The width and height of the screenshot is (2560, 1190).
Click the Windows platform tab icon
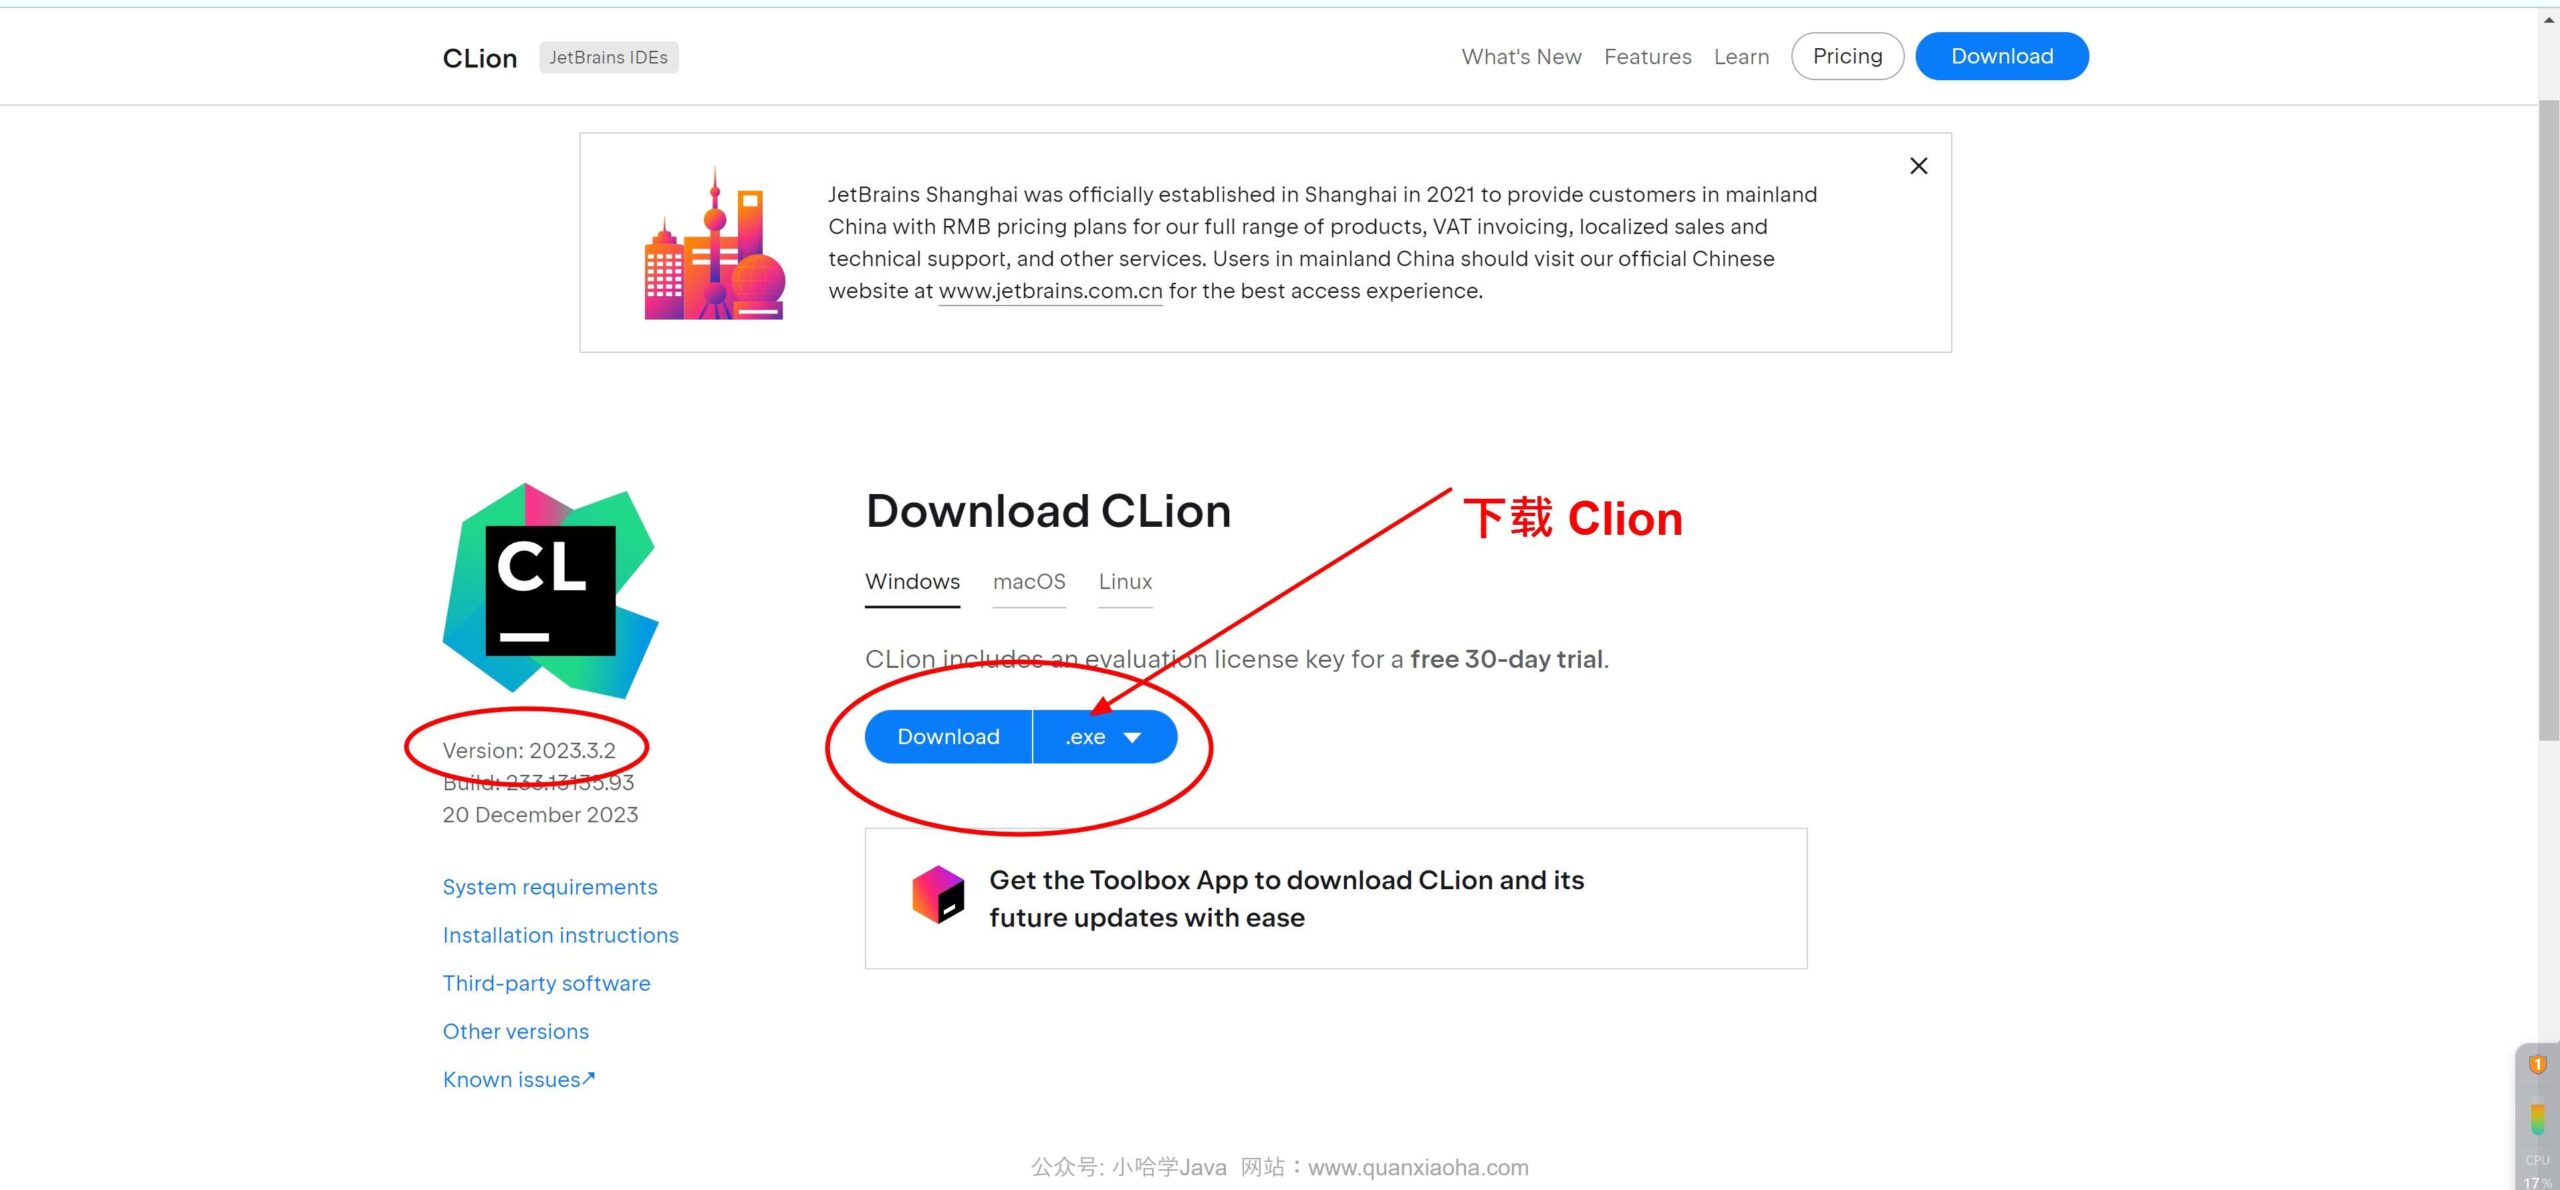pyautogui.click(x=911, y=581)
